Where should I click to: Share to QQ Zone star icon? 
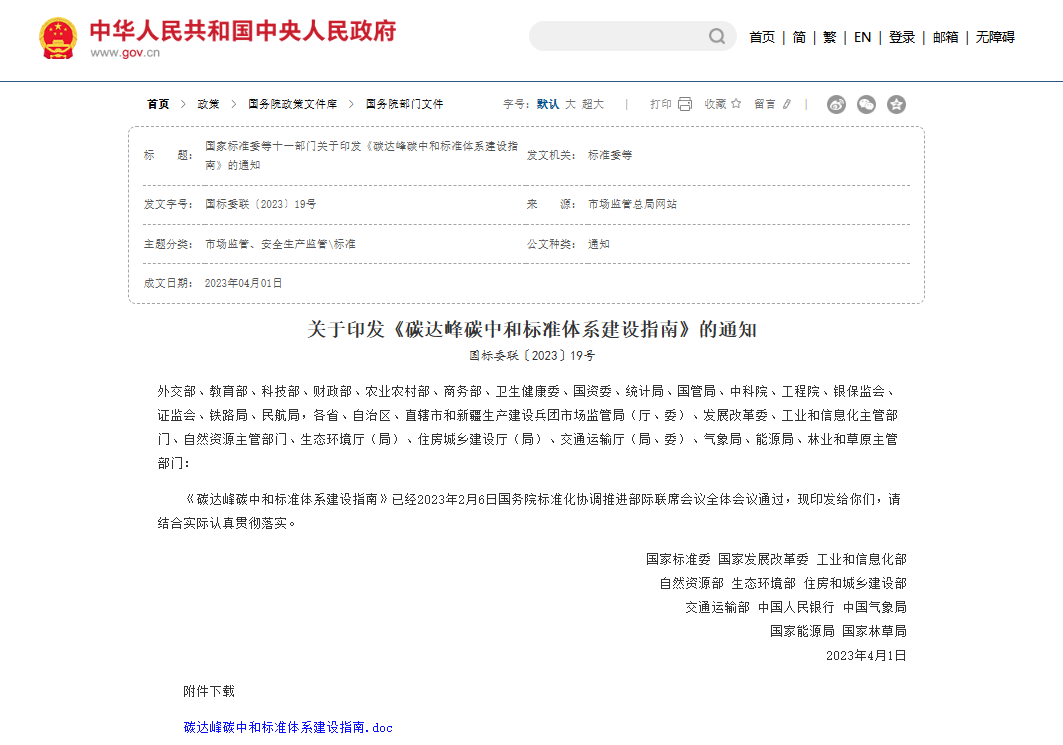pyautogui.click(x=896, y=104)
